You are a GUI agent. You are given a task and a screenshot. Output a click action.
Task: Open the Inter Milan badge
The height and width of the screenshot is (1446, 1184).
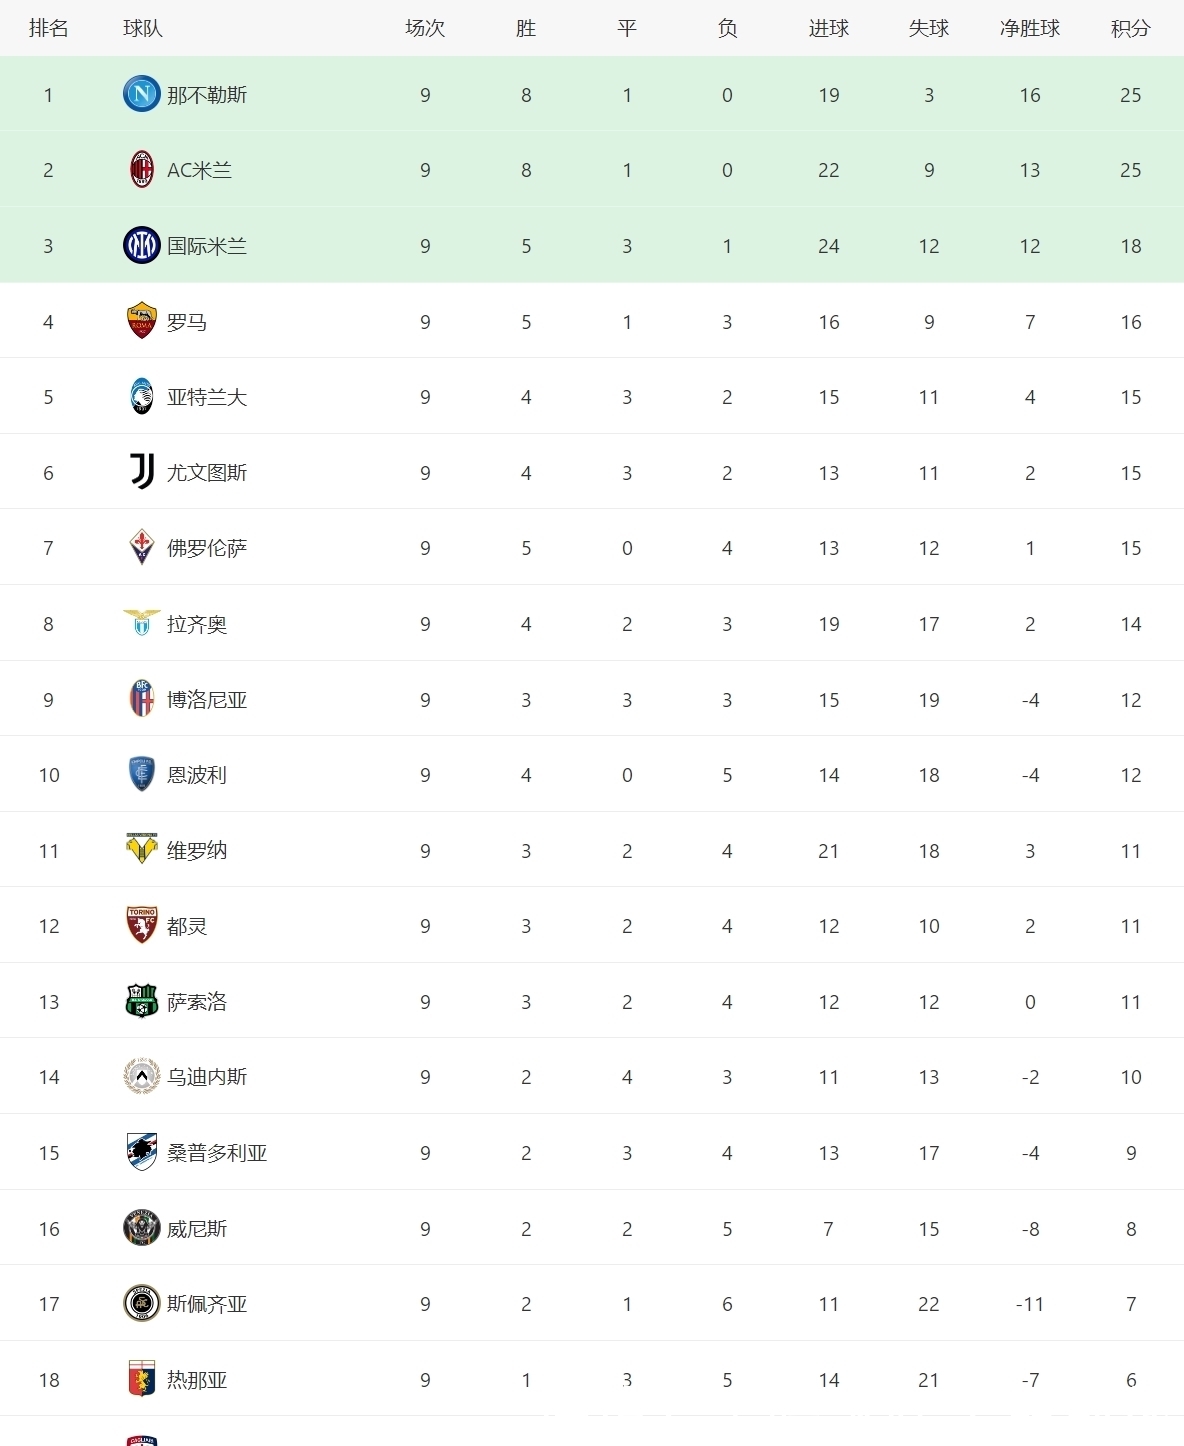pos(141,245)
